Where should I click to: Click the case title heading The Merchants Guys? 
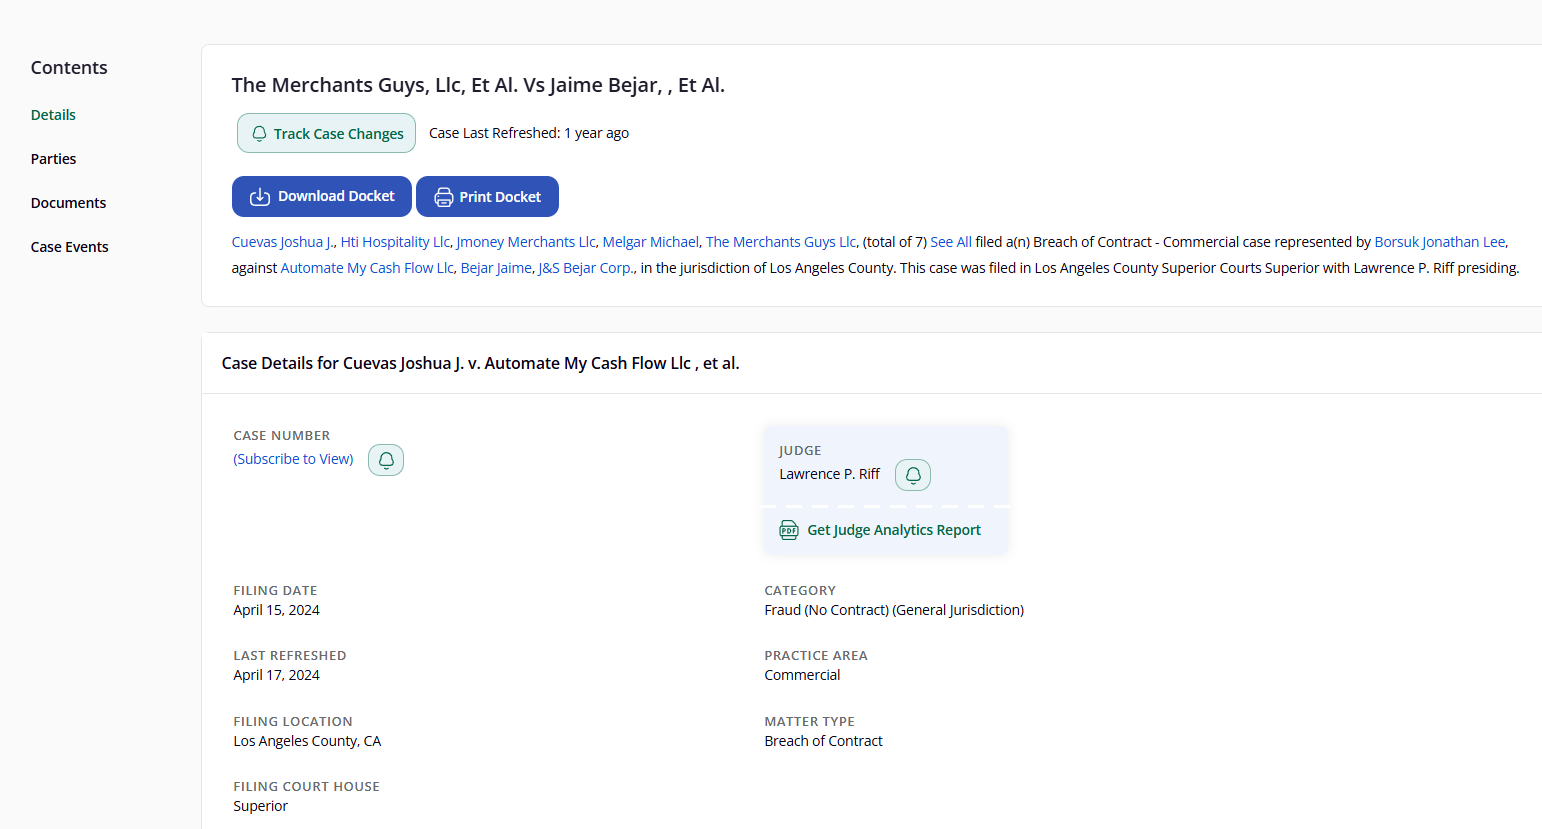point(478,85)
